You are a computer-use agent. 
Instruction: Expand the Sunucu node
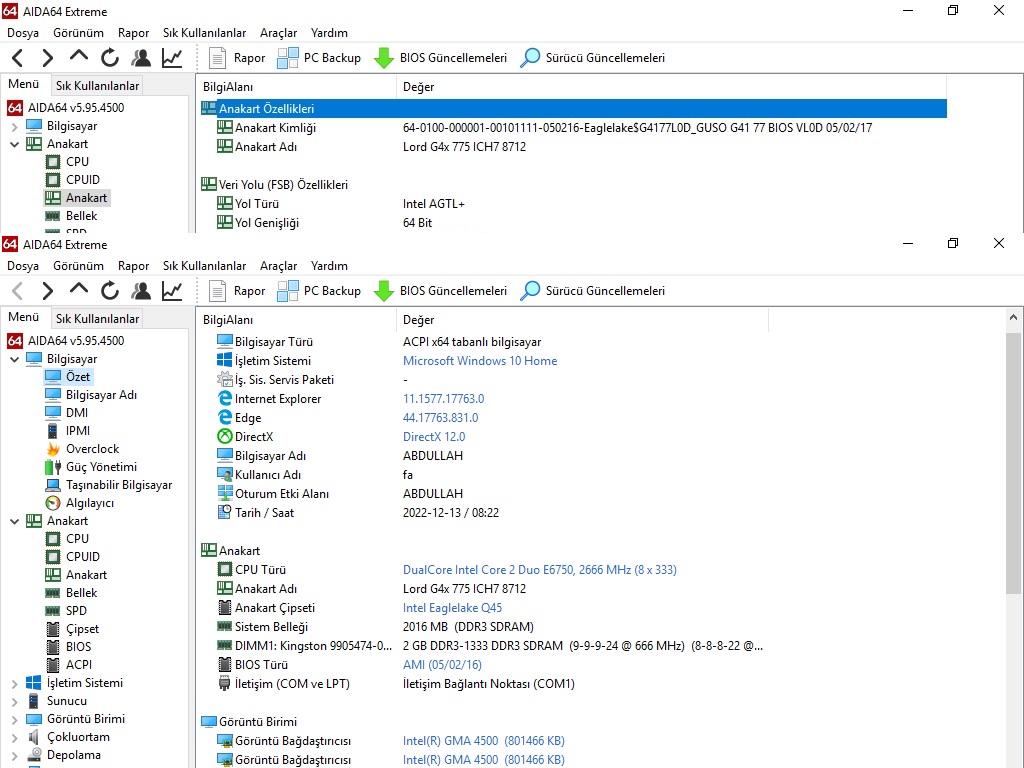click(14, 702)
